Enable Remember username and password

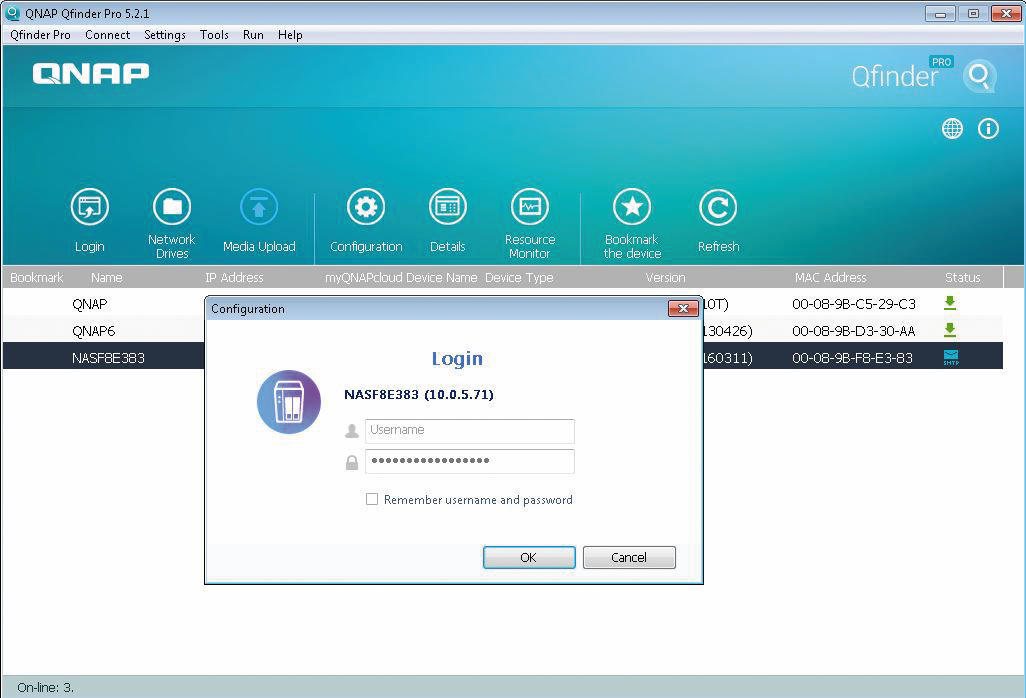pyautogui.click(x=372, y=499)
